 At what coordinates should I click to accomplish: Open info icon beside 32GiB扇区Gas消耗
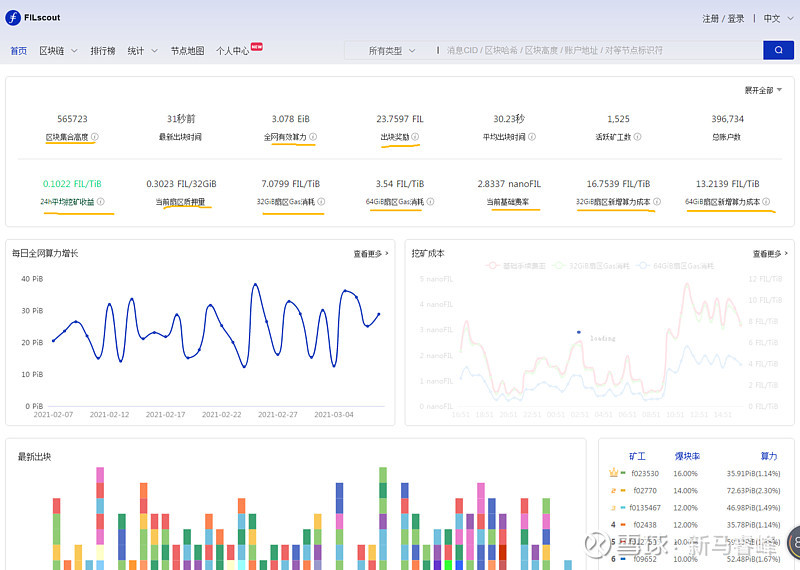click(321, 202)
